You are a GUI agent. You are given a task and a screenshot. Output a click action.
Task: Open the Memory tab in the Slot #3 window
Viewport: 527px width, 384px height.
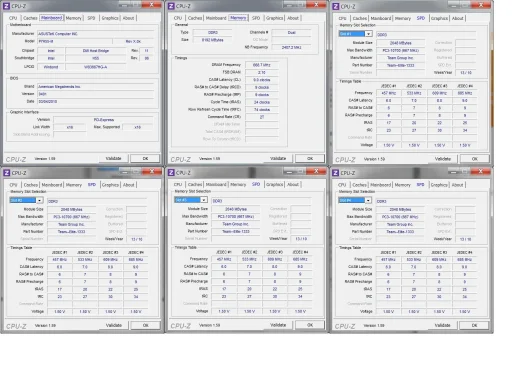coord(238,184)
